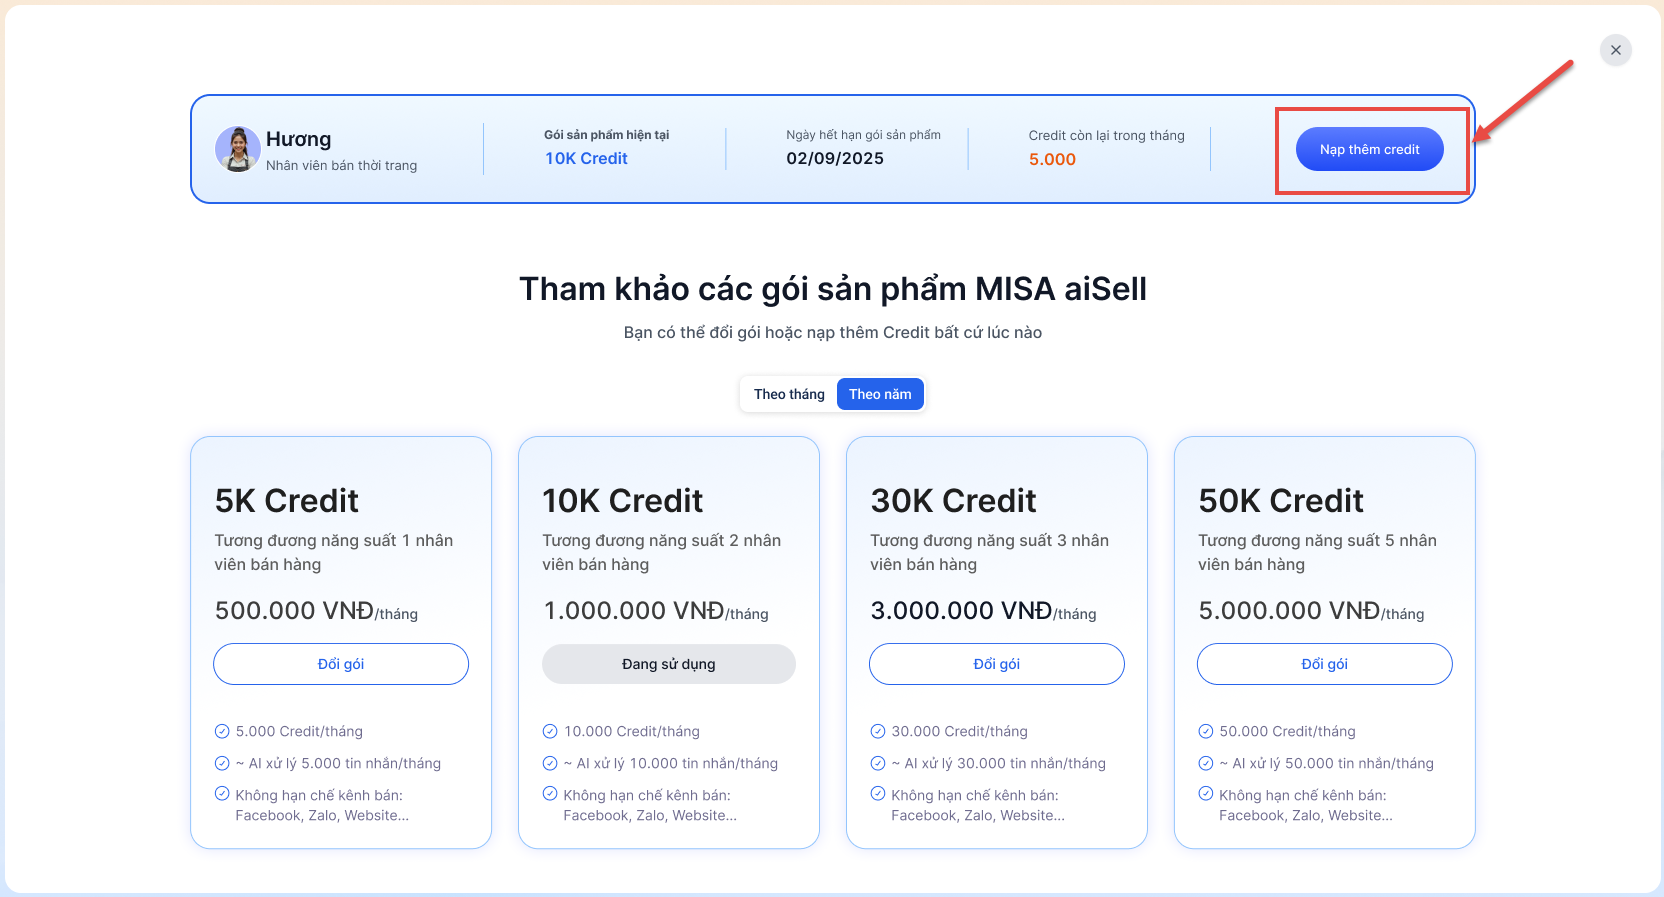Viewport: 1664px width, 897px height.
Task: Click the remaining credit value '5.000'
Action: 1052,159
